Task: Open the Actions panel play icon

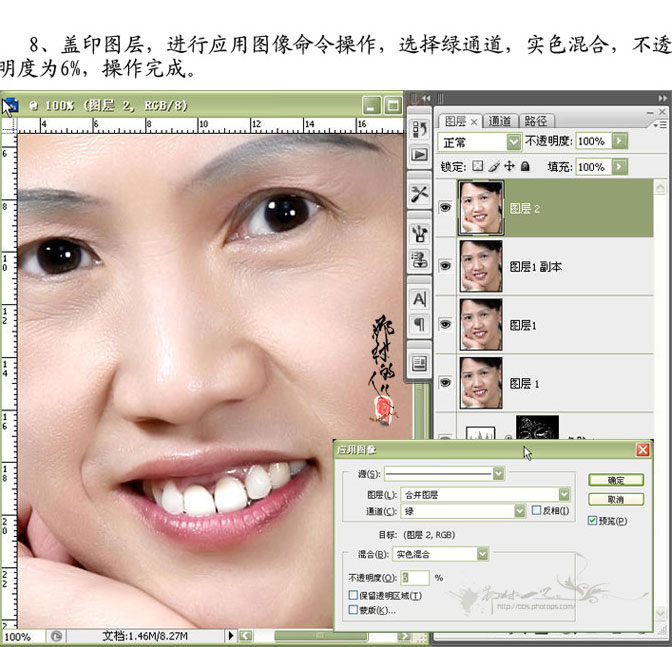Action: coord(419,154)
